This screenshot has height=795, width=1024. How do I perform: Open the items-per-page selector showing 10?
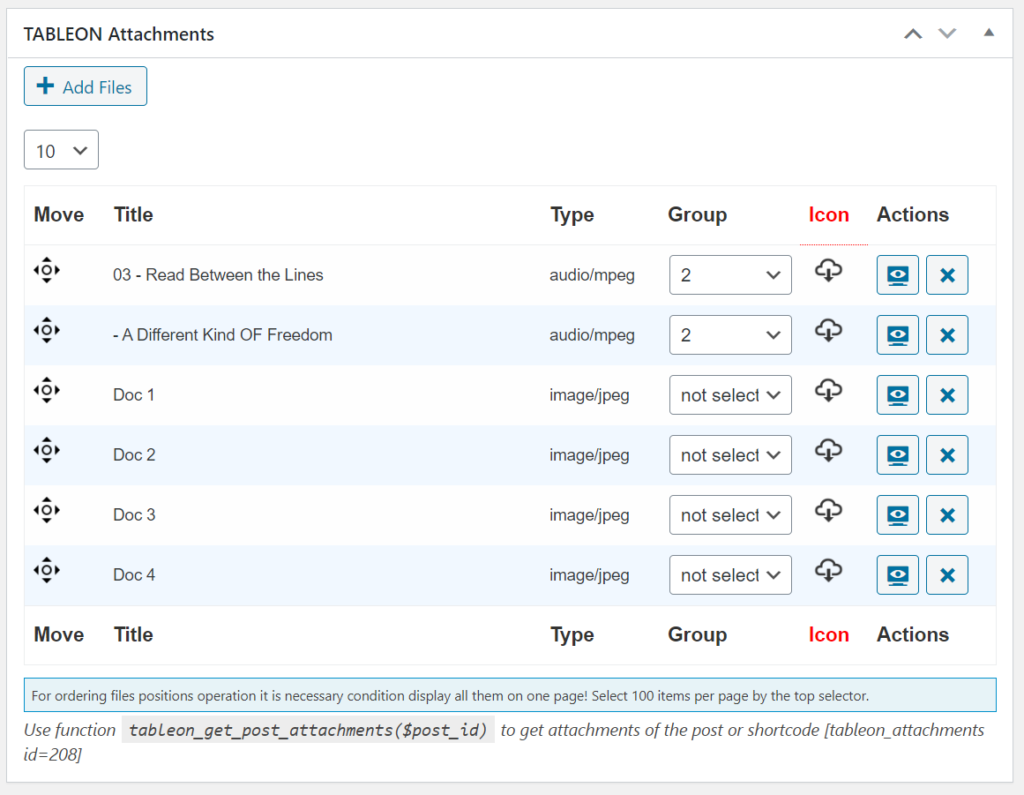pyautogui.click(x=60, y=149)
